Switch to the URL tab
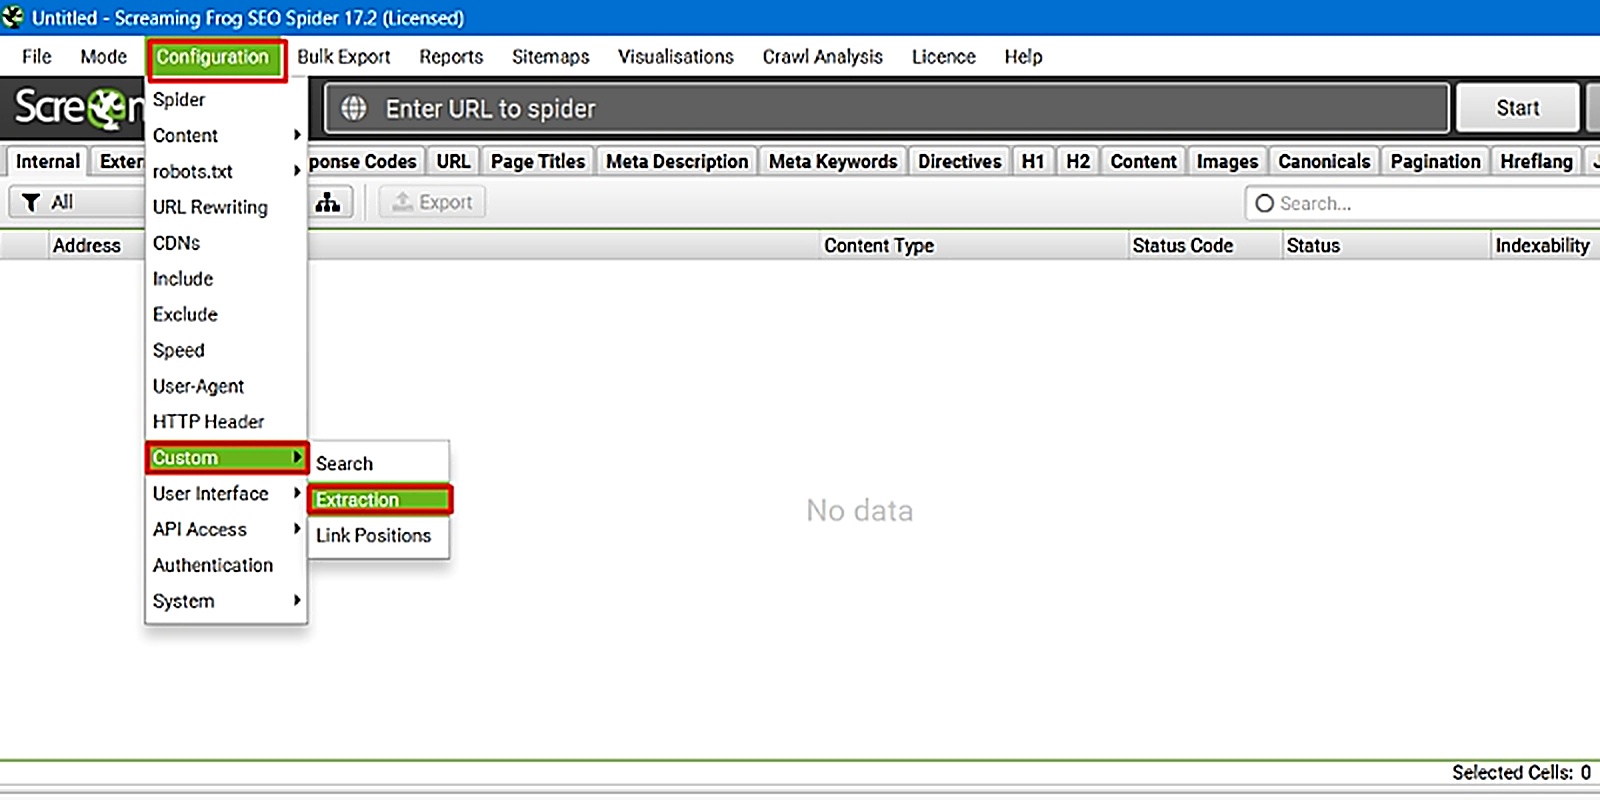Image resolution: width=1600 pixels, height=800 pixels. [453, 162]
